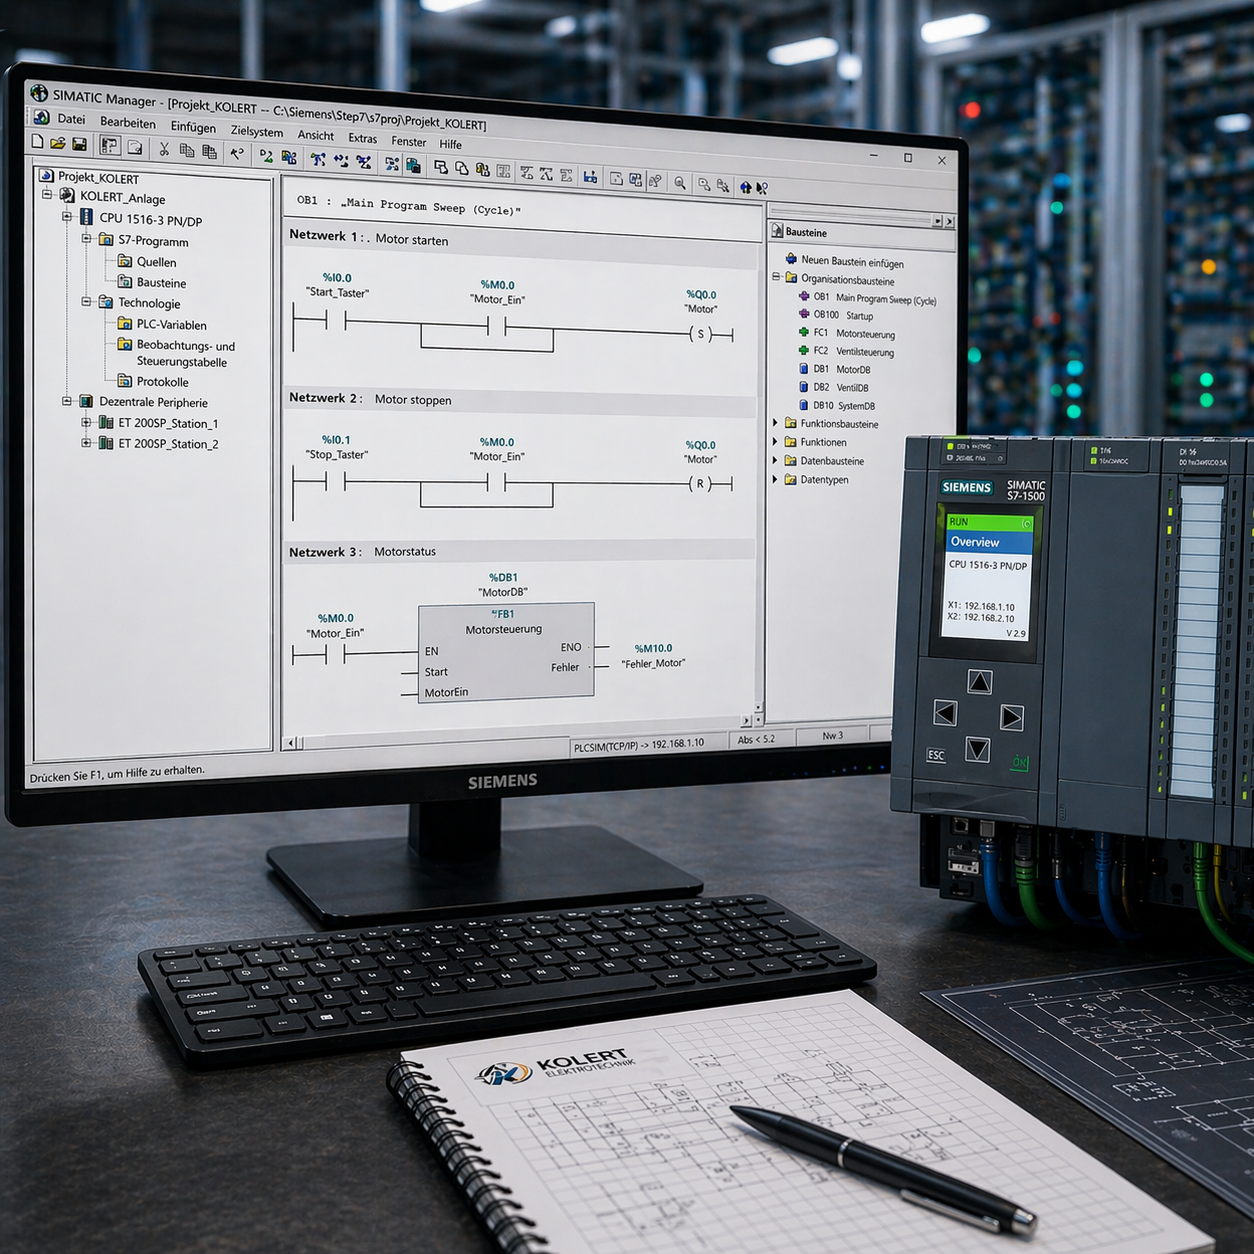Click the Open project folder icon
Image resolution: width=1254 pixels, height=1254 pixels.
coord(58,143)
